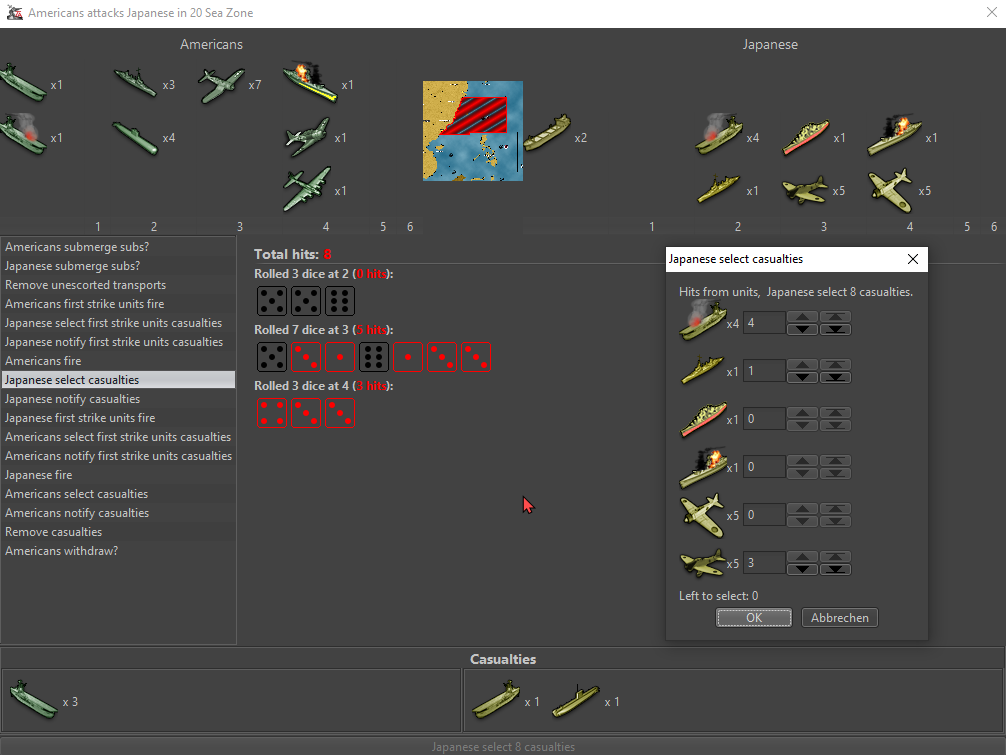This screenshot has width=1006, height=755.
Task: Select 'Americans first strike units fire' step
Action: point(119,304)
